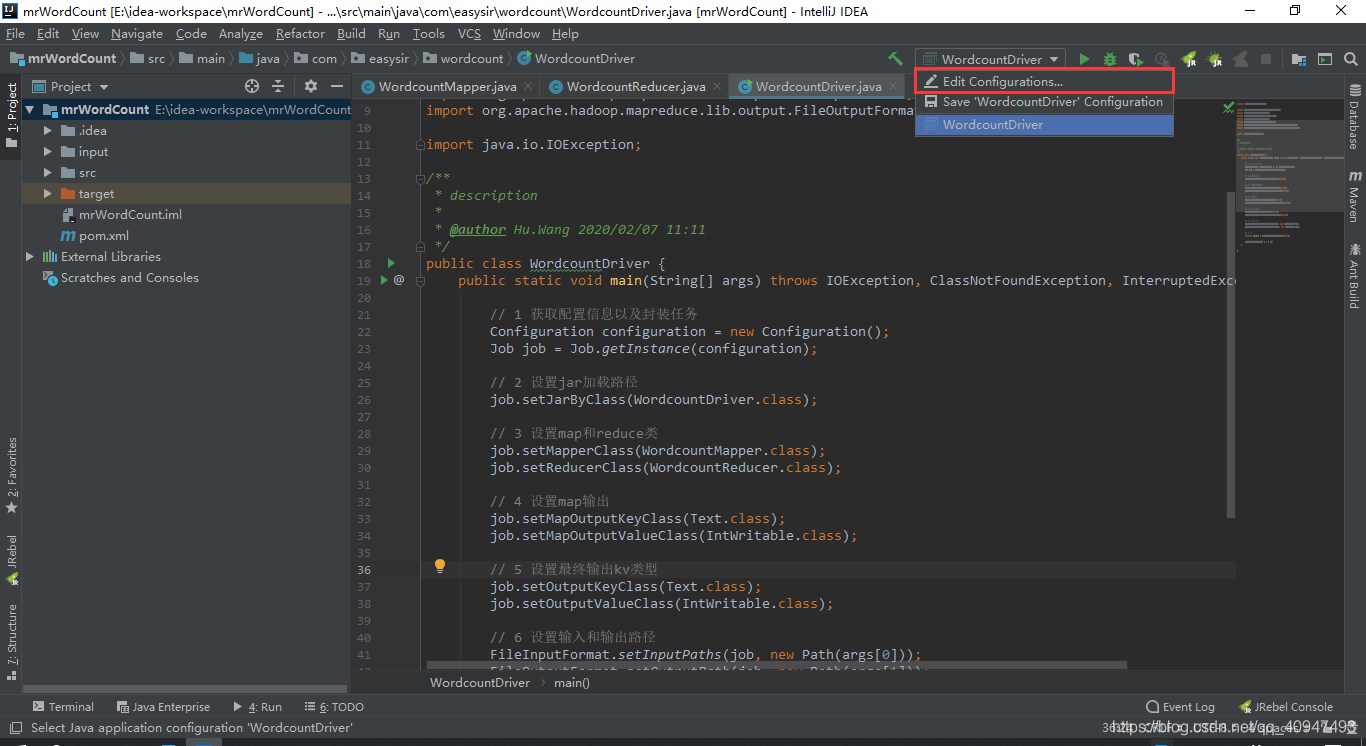1366x746 pixels.
Task: Collapse all in the Project panel toolbar
Action: pos(278,87)
